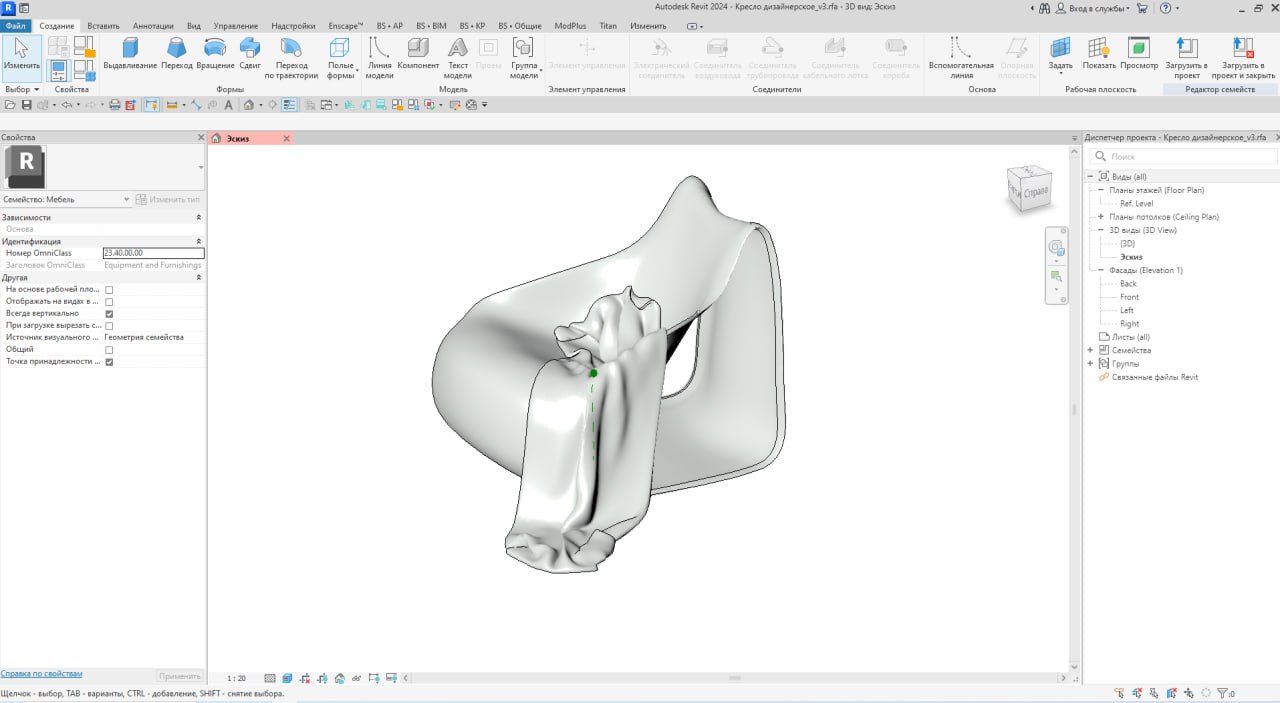Click the Показать workplane icon

[x=1098, y=55]
